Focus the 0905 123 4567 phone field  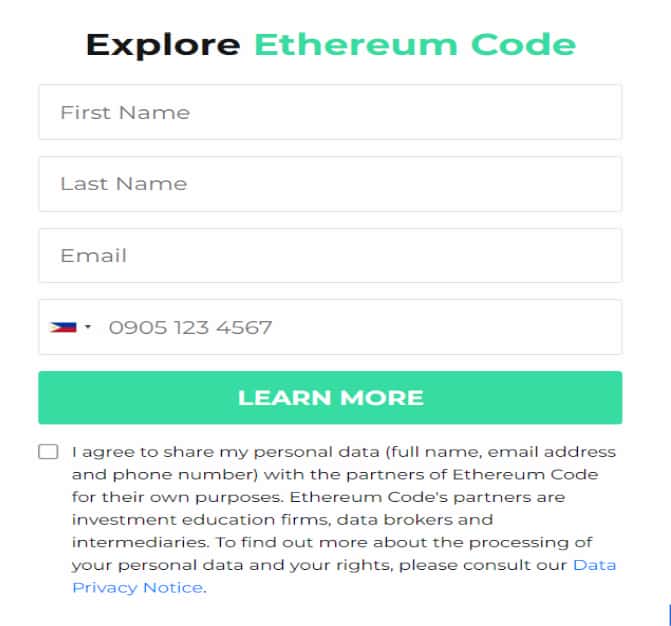click(x=330, y=327)
